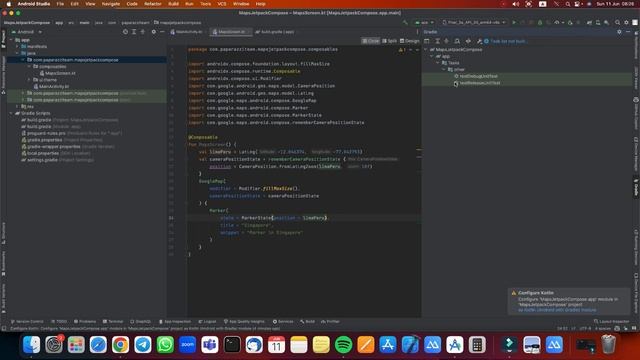Select testDebugUnitTest Gradle task

click(478, 76)
